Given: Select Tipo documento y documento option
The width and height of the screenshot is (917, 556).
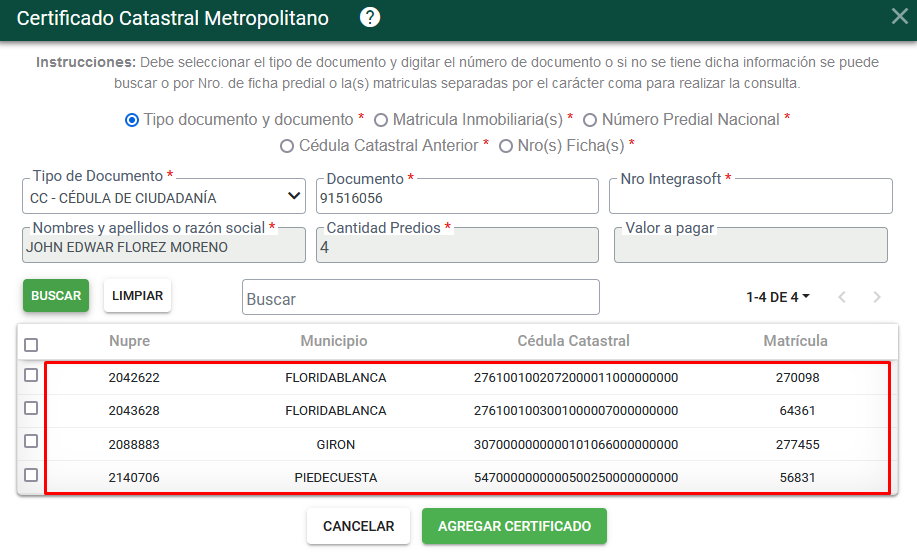Looking at the screenshot, I should coord(132,120).
